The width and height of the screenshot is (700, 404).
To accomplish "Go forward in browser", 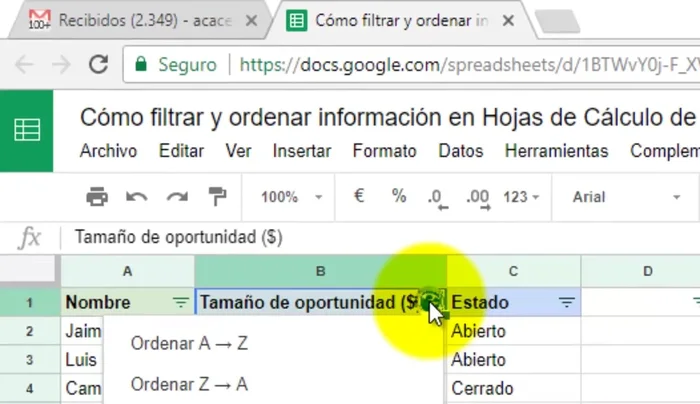I will pyautogui.click(x=61, y=65).
